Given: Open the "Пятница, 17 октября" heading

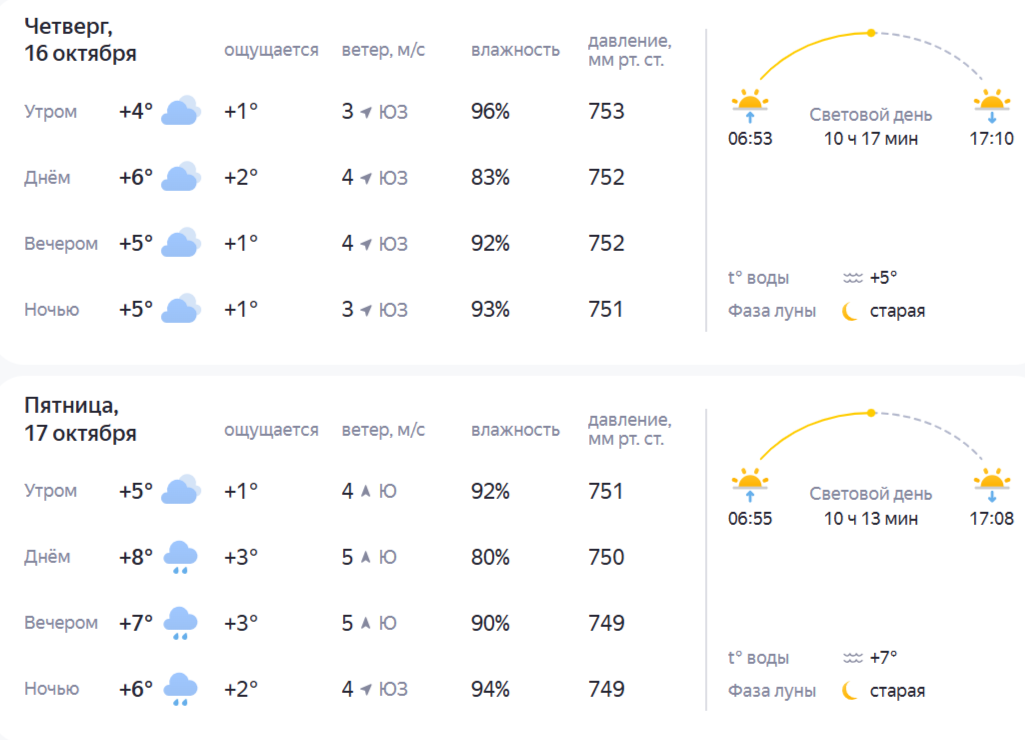Looking at the screenshot, I should 80,420.
